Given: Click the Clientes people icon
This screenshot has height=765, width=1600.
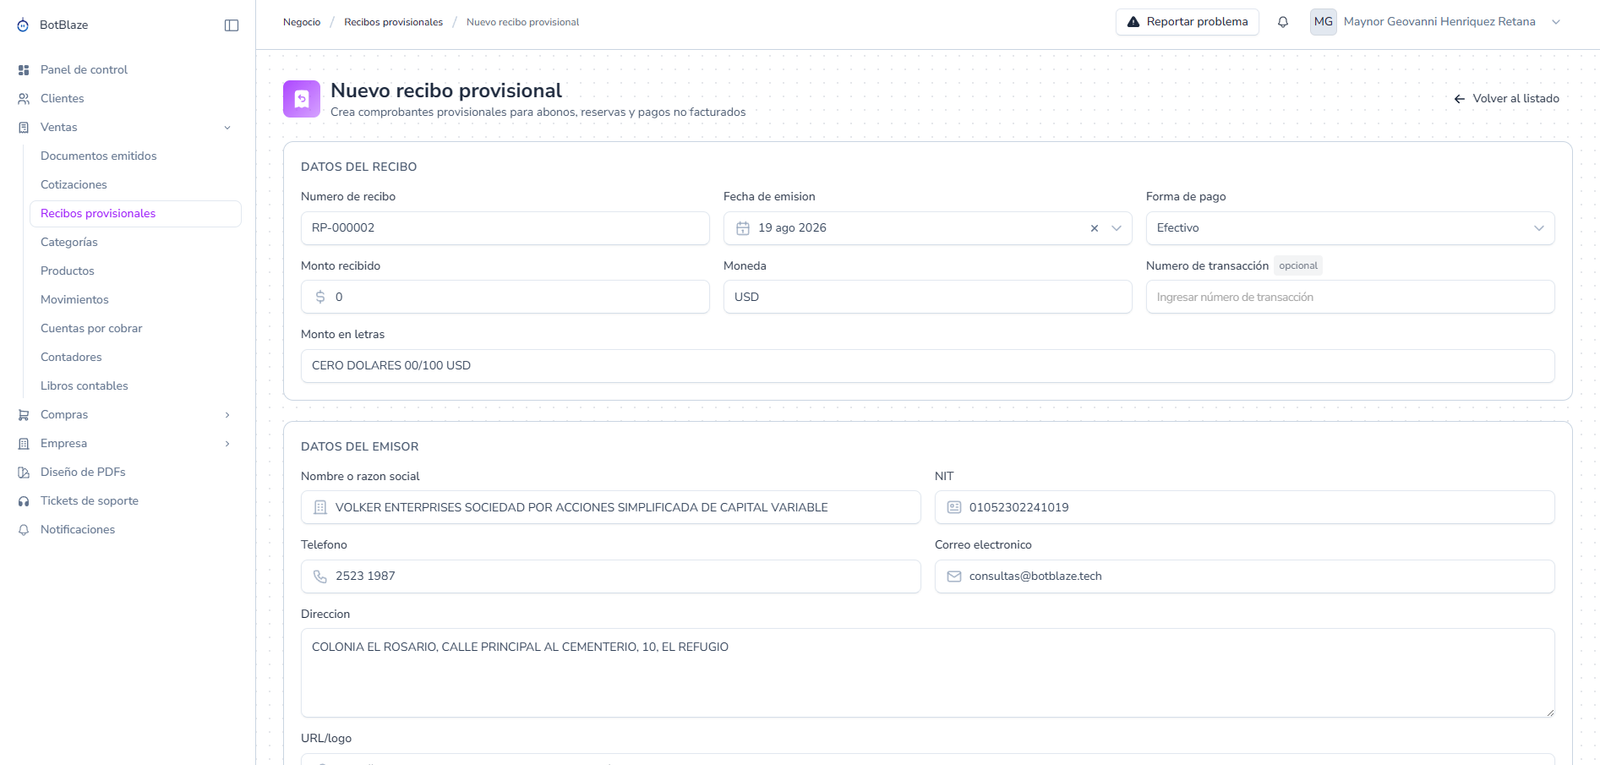Looking at the screenshot, I should pos(24,99).
